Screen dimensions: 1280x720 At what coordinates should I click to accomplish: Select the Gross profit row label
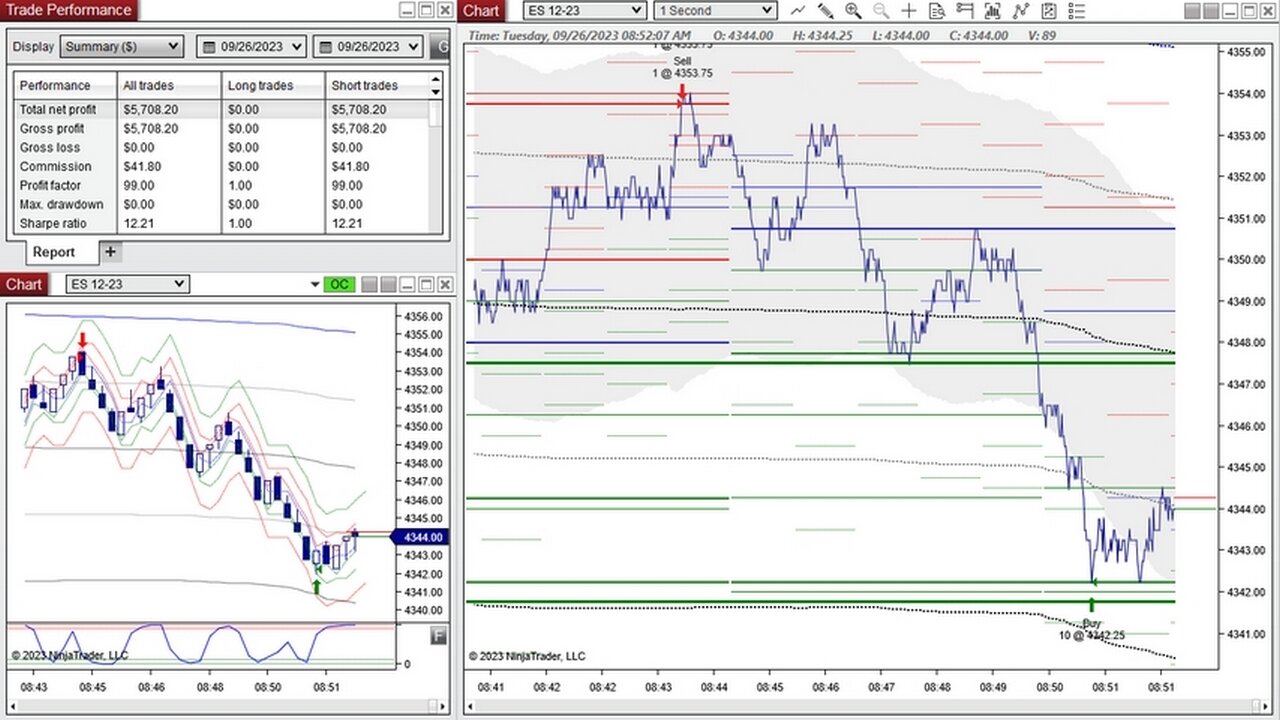pos(52,128)
